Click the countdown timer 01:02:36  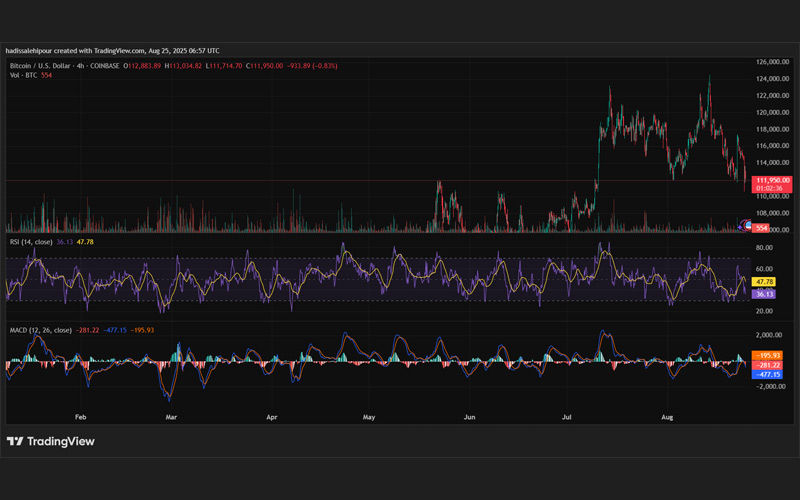pos(769,188)
